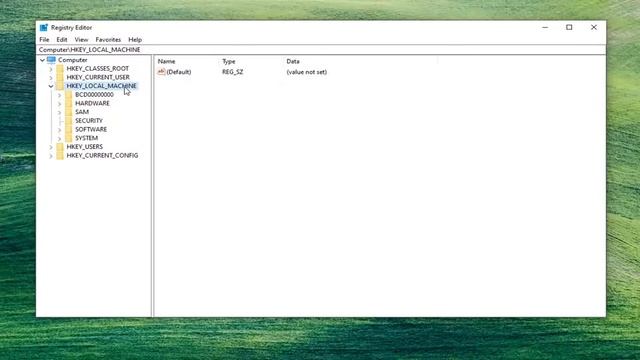Select the HKEY_LOCAL_MACHINE label
This screenshot has height=360, width=640.
[101, 86]
